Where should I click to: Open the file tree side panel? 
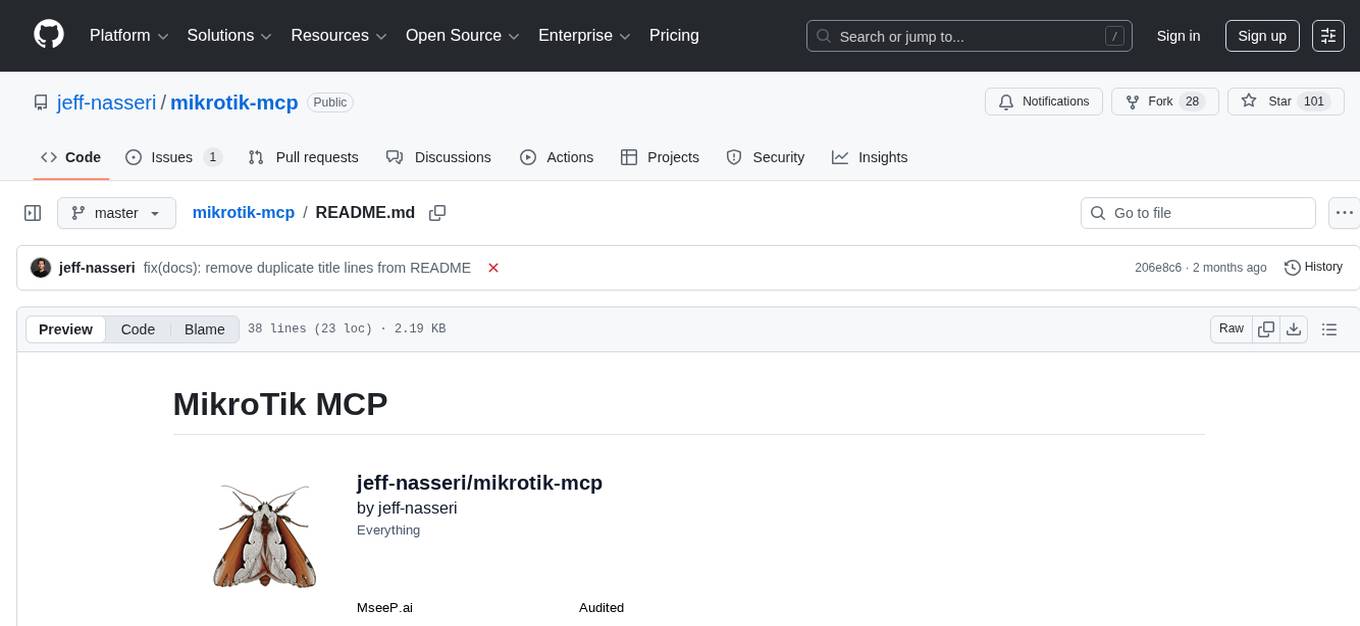click(32, 212)
